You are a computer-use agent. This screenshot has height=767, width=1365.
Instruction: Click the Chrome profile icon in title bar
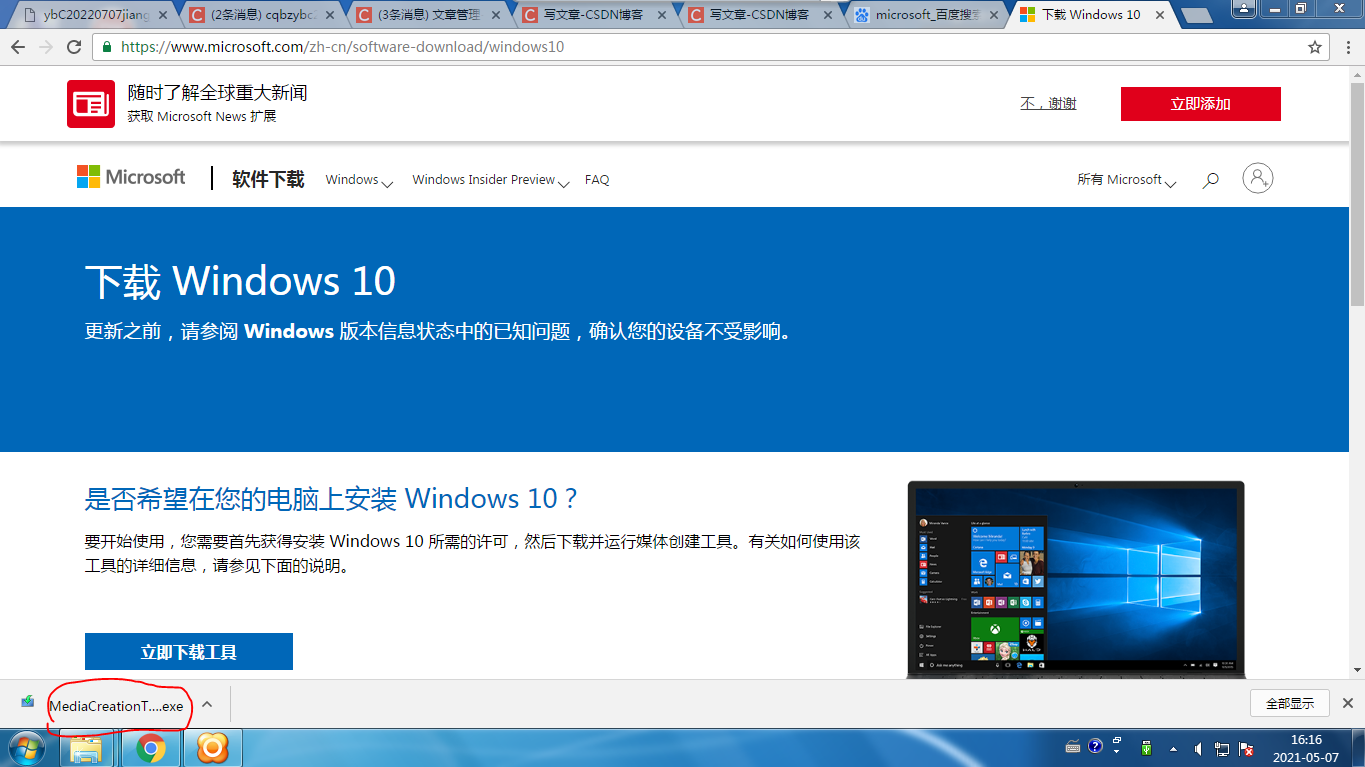coord(1243,8)
